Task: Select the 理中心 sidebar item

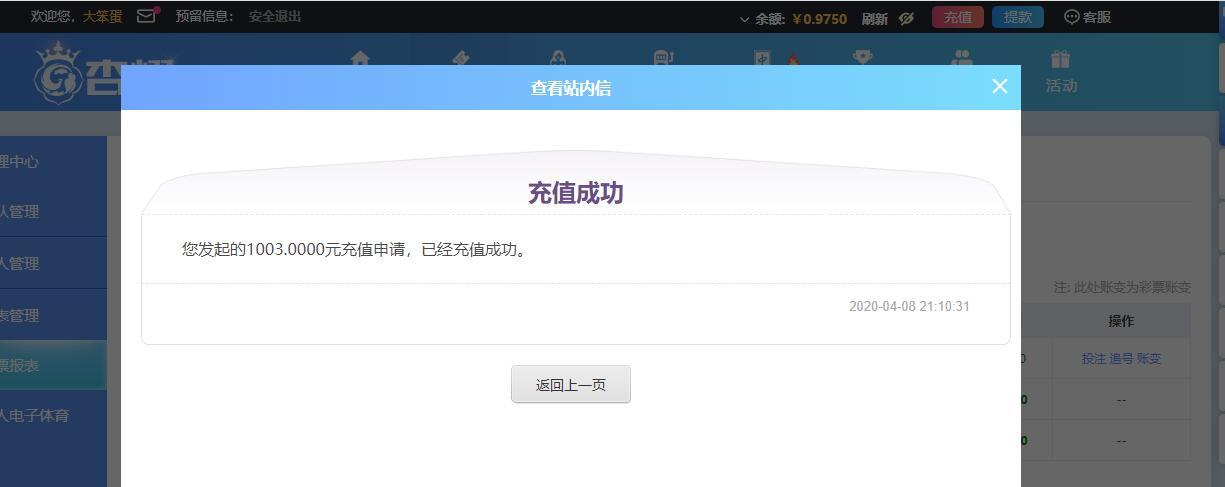Action: pos(53,161)
